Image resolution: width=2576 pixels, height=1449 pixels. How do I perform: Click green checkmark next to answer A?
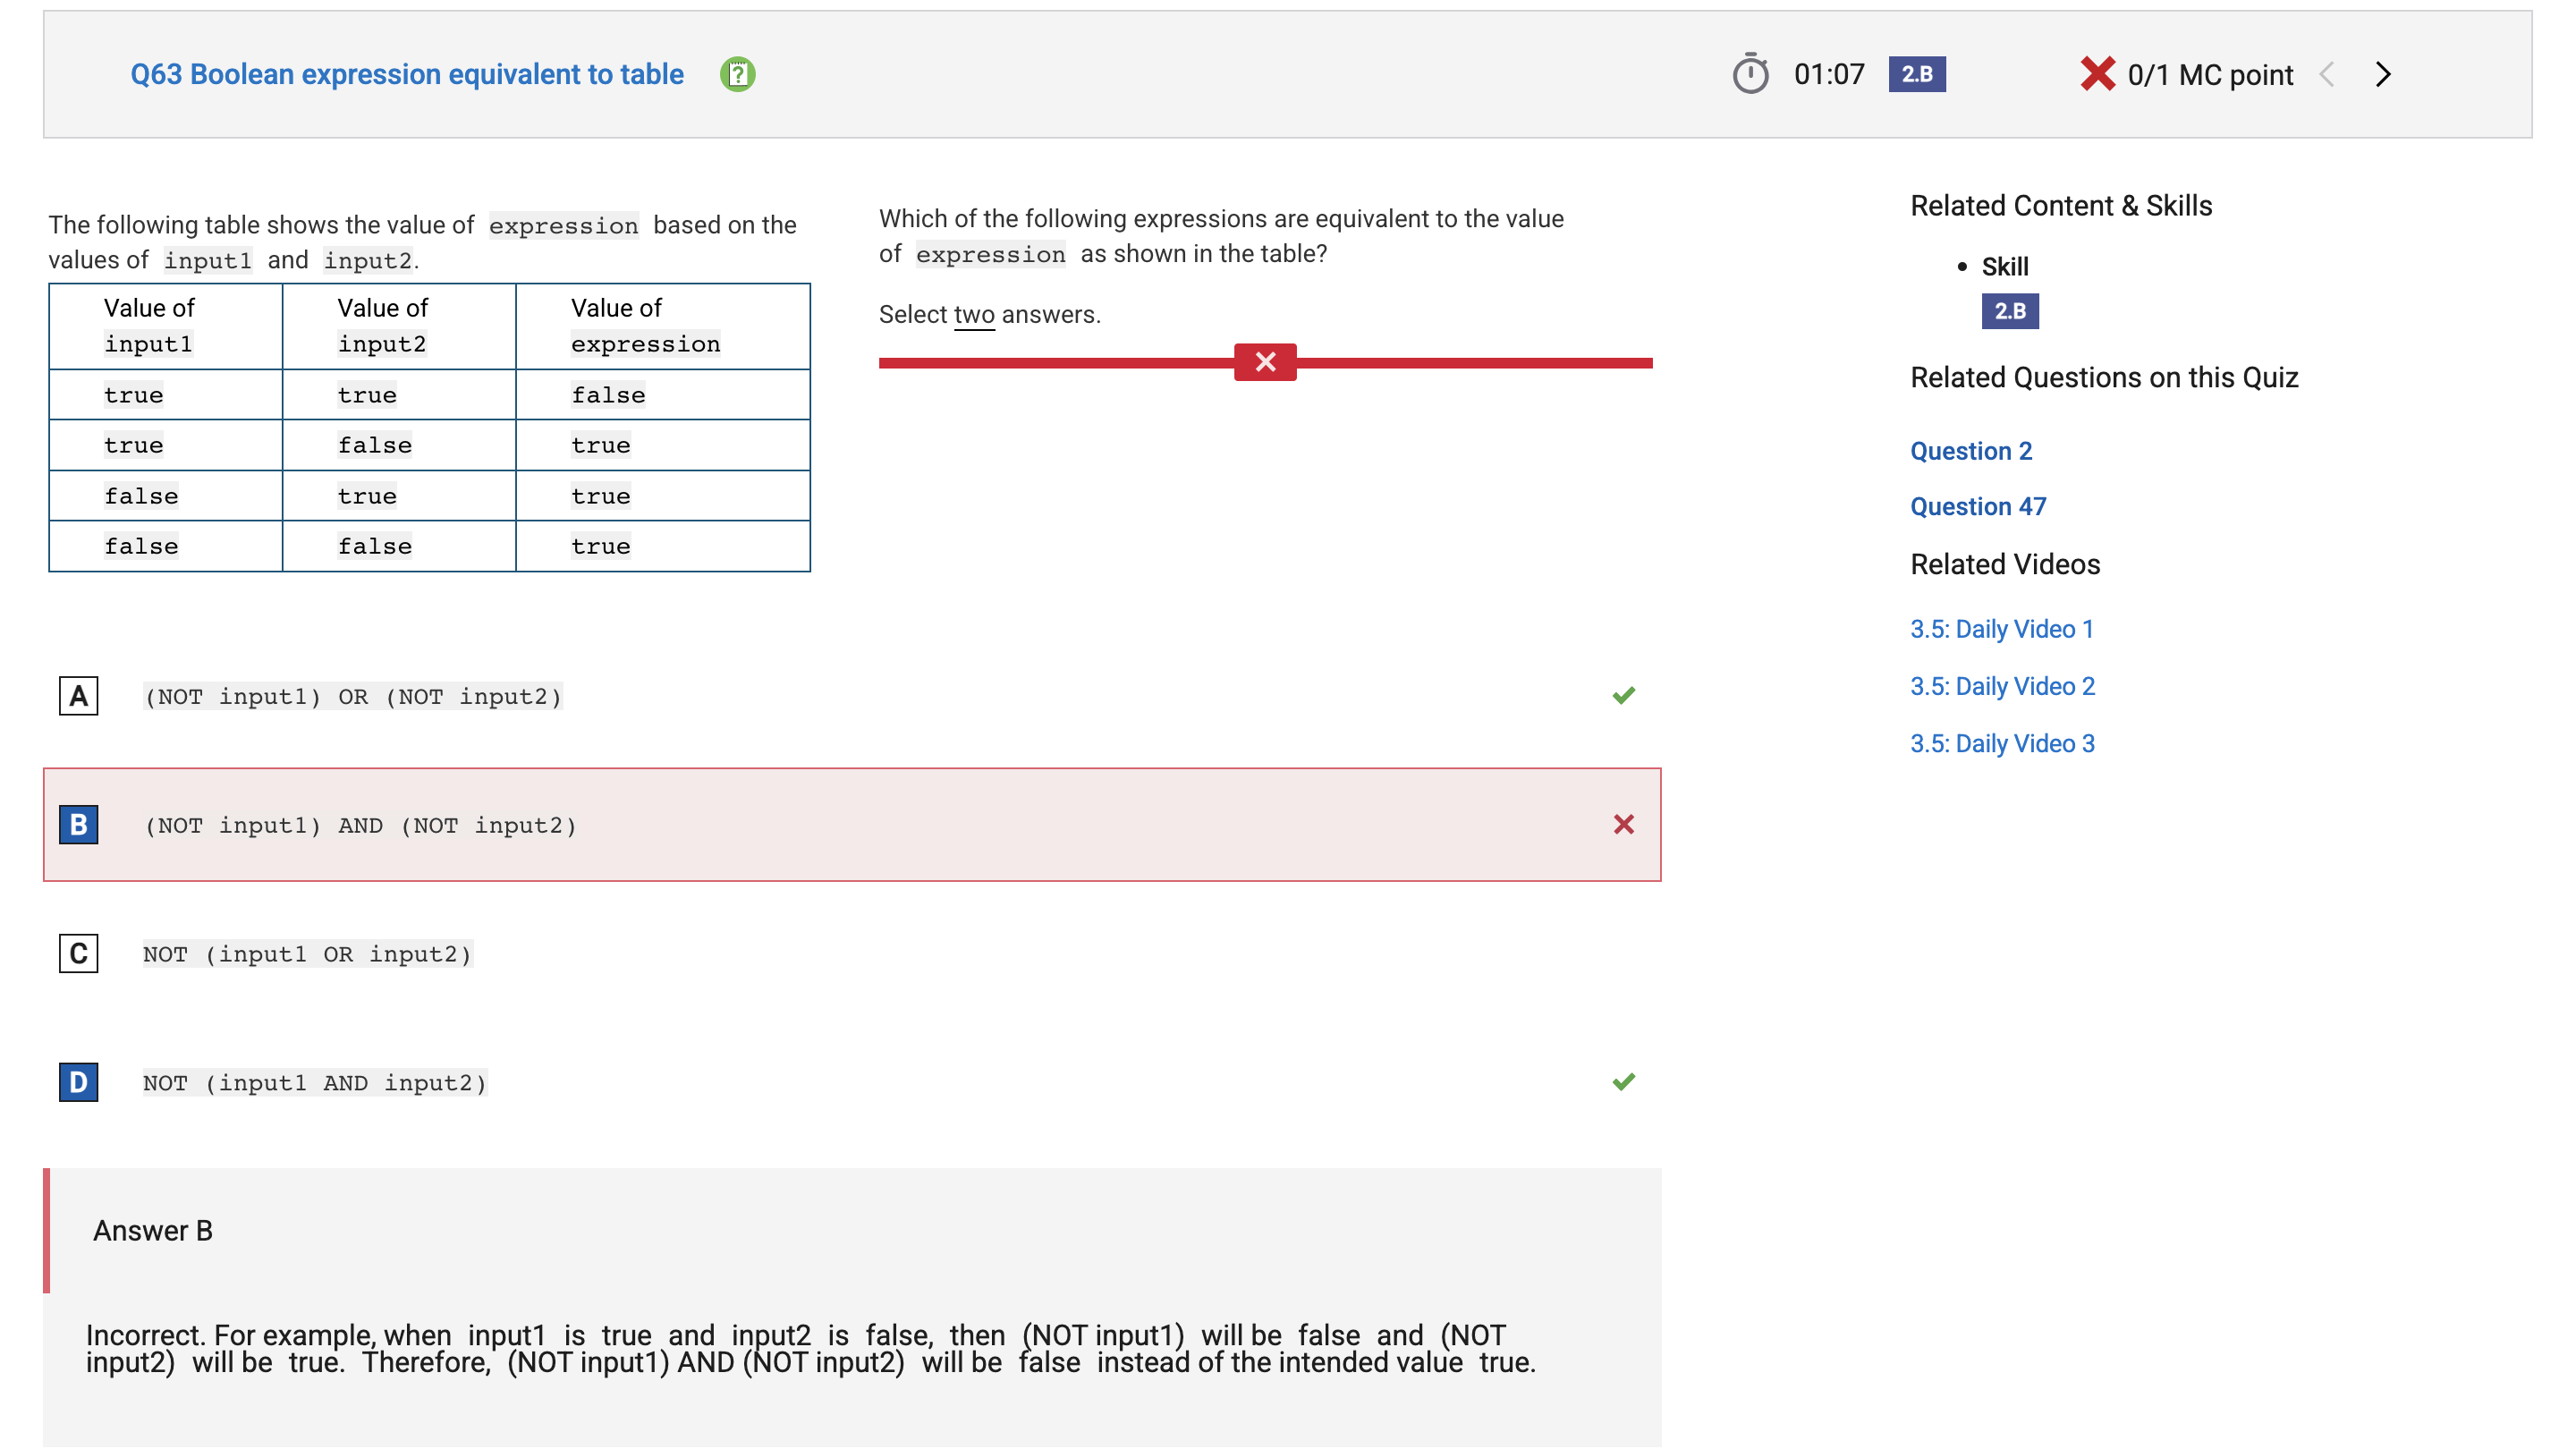[x=1623, y=695]
